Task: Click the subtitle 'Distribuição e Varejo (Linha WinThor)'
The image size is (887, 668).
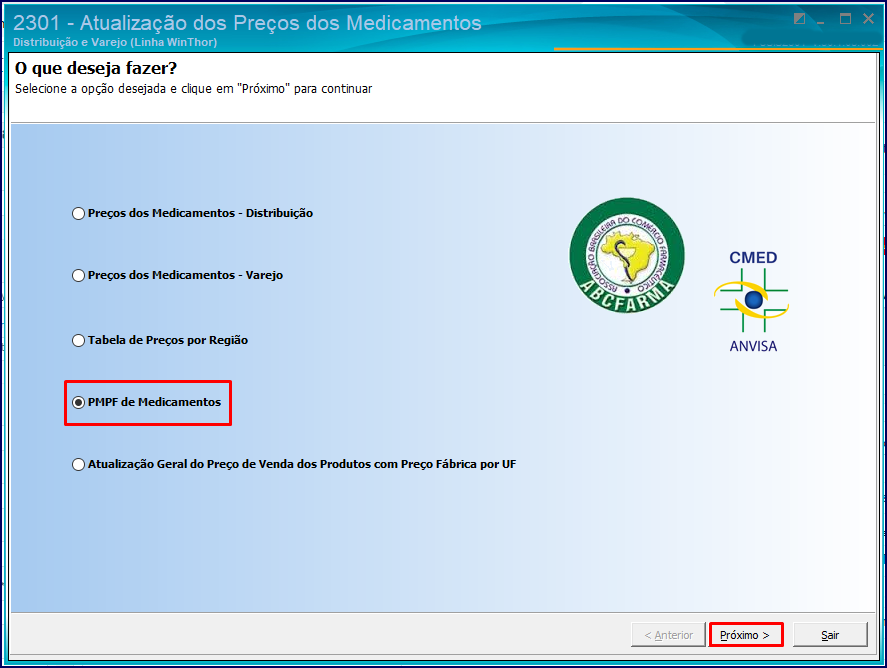Action: tap(115, 42)
